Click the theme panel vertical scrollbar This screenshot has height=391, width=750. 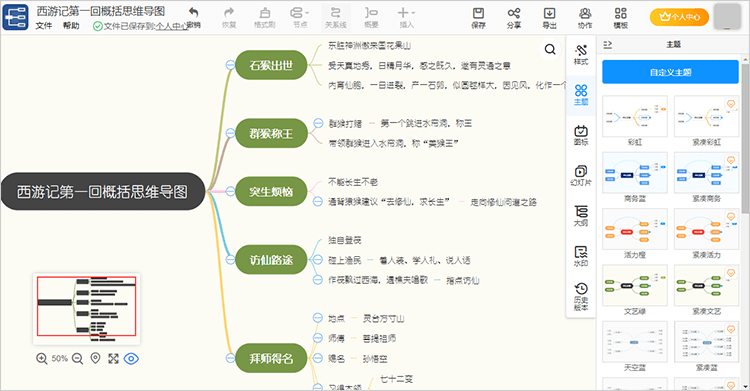(745, 139)
